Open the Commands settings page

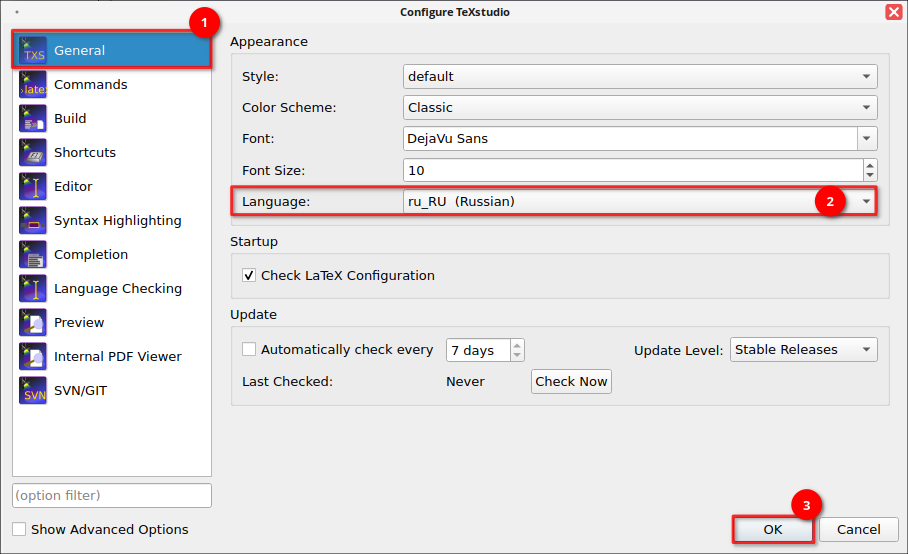click(112, 85)
